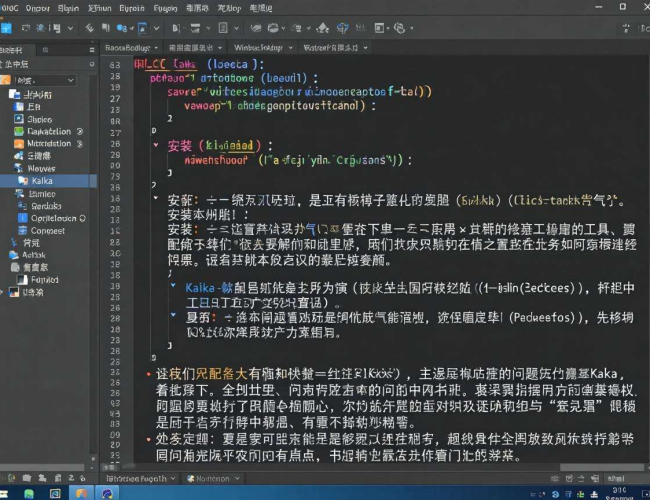Open the blue browser icon on the taskbar
650x500 pixels.
pos(107,493)
